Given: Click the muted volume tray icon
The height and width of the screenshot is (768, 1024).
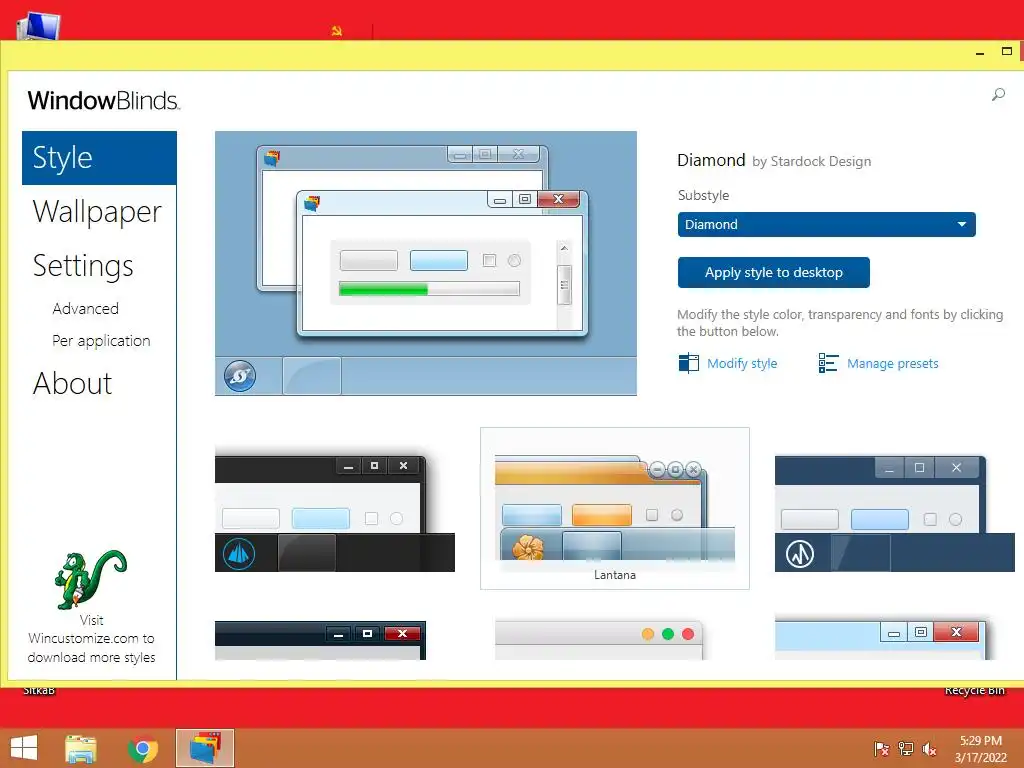Looking at the screenshot, I should pyautogui.click(x=929, y=749).
